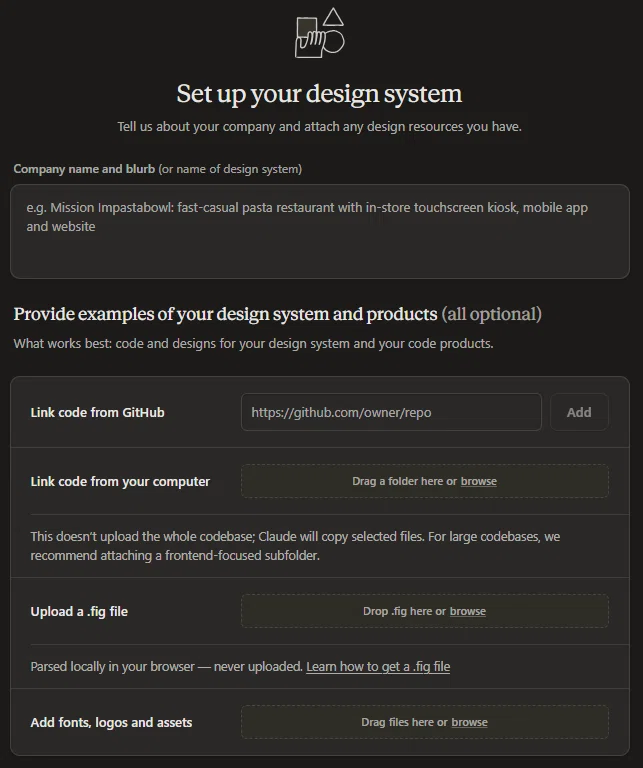Click the Add button for GitHub repo
The image size is (643, 768).
pos(579,412)
